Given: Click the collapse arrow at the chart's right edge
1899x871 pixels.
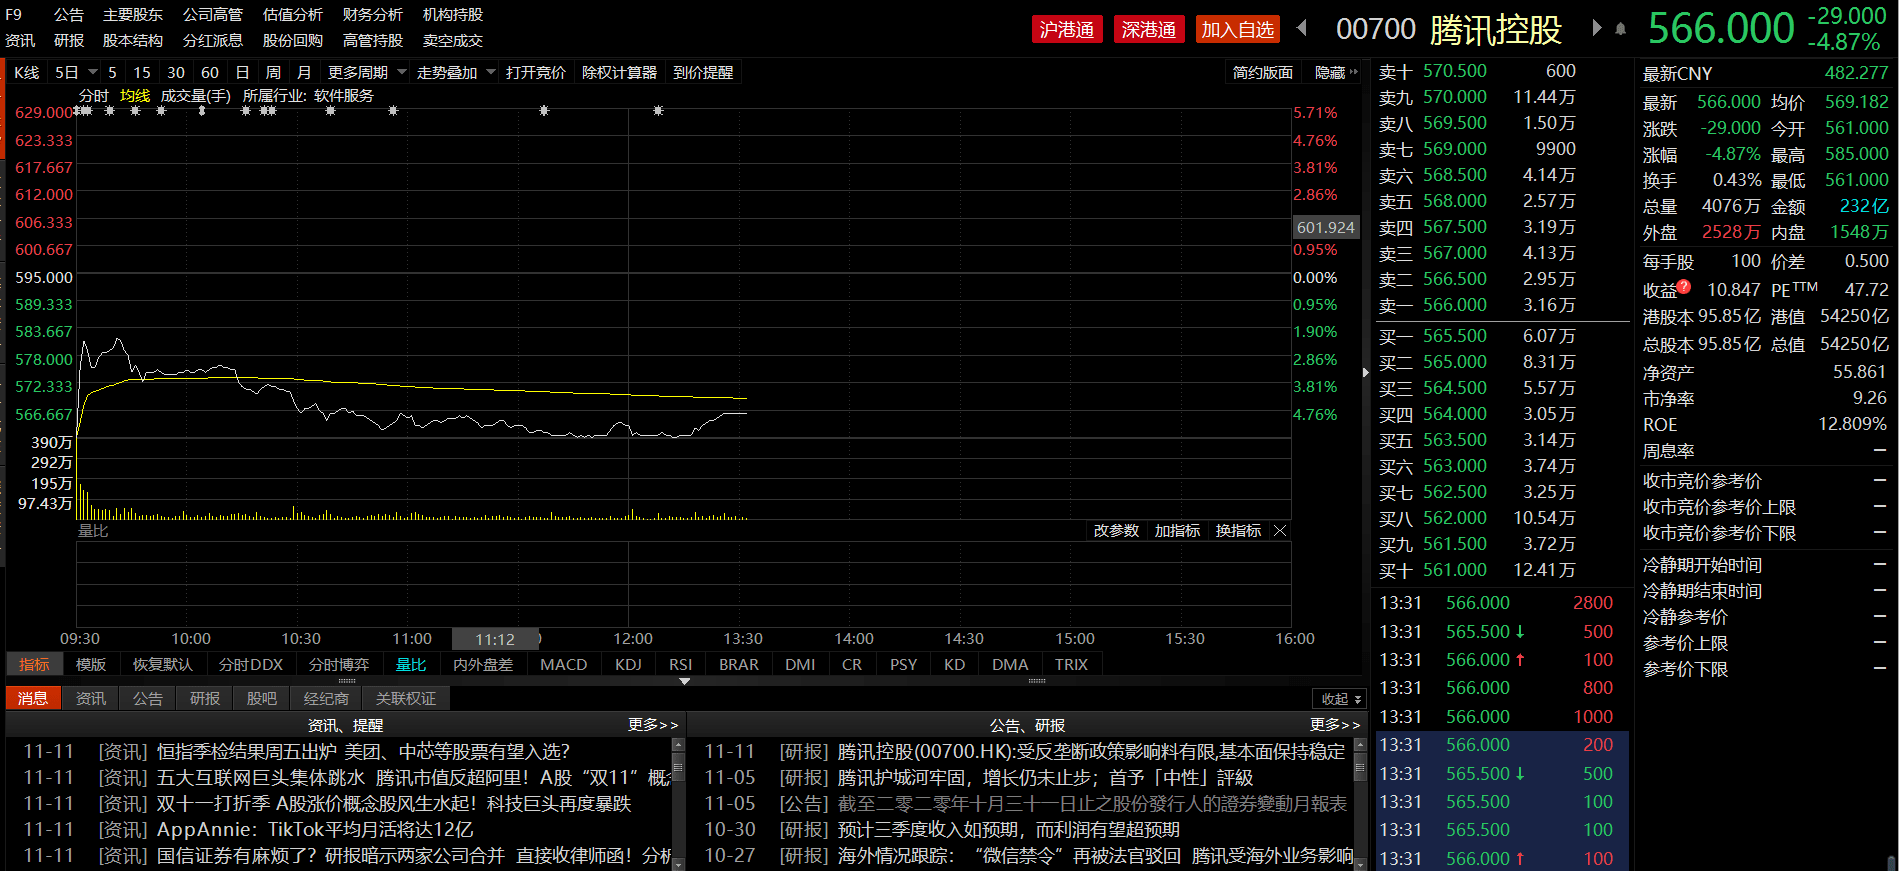Looking at the screenshot, I should [x=1366, y=372].
